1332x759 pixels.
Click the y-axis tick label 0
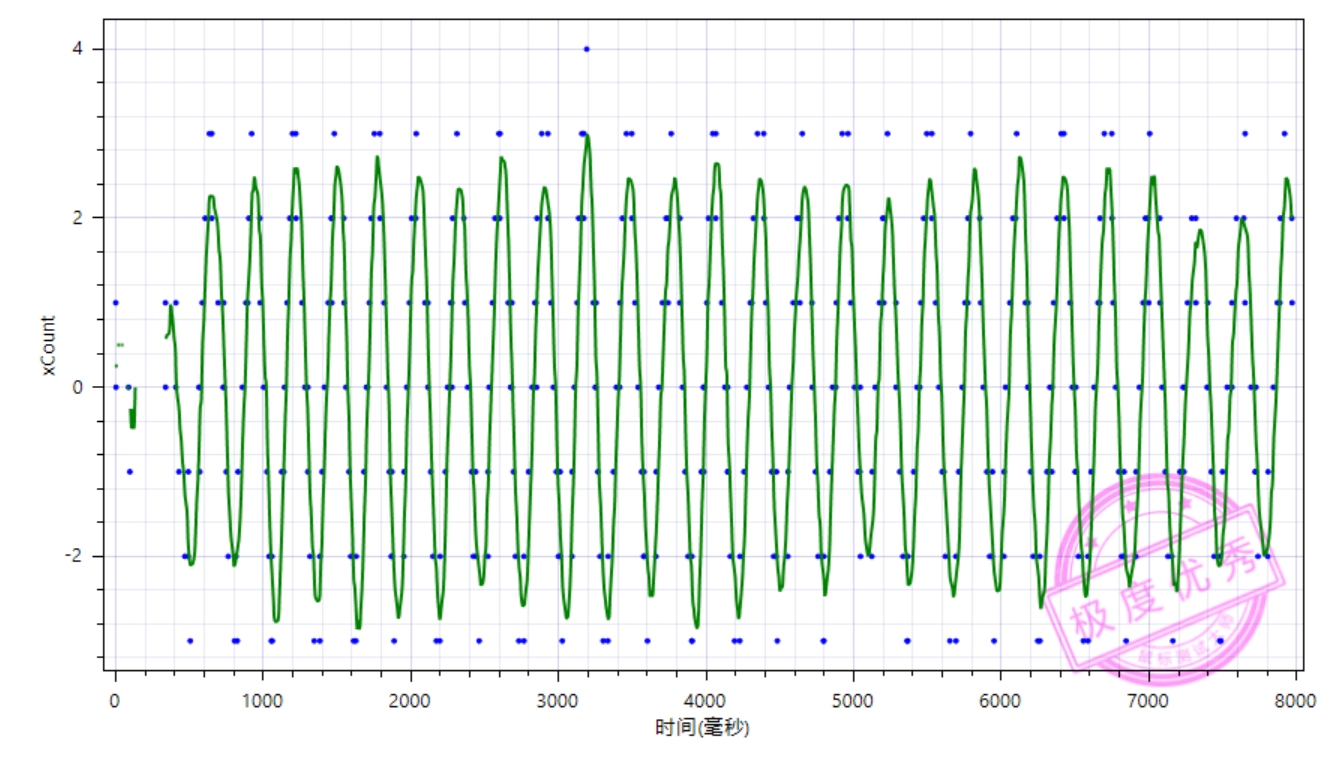[89, 387]
